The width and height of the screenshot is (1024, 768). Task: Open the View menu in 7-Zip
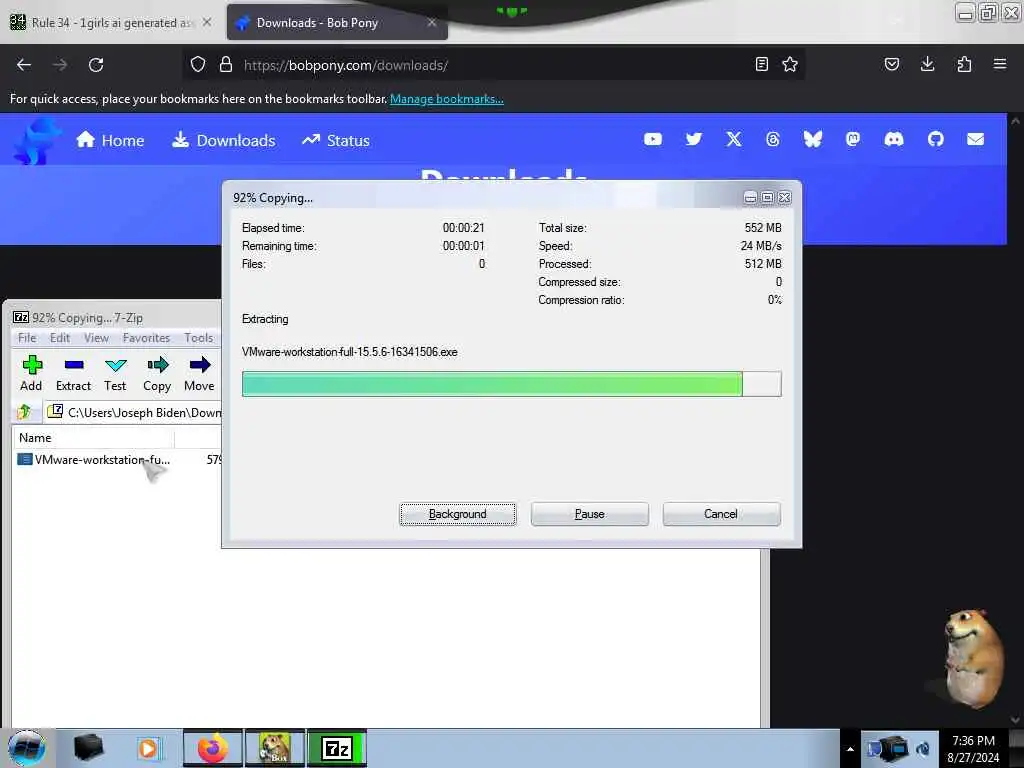pos(96,338)
